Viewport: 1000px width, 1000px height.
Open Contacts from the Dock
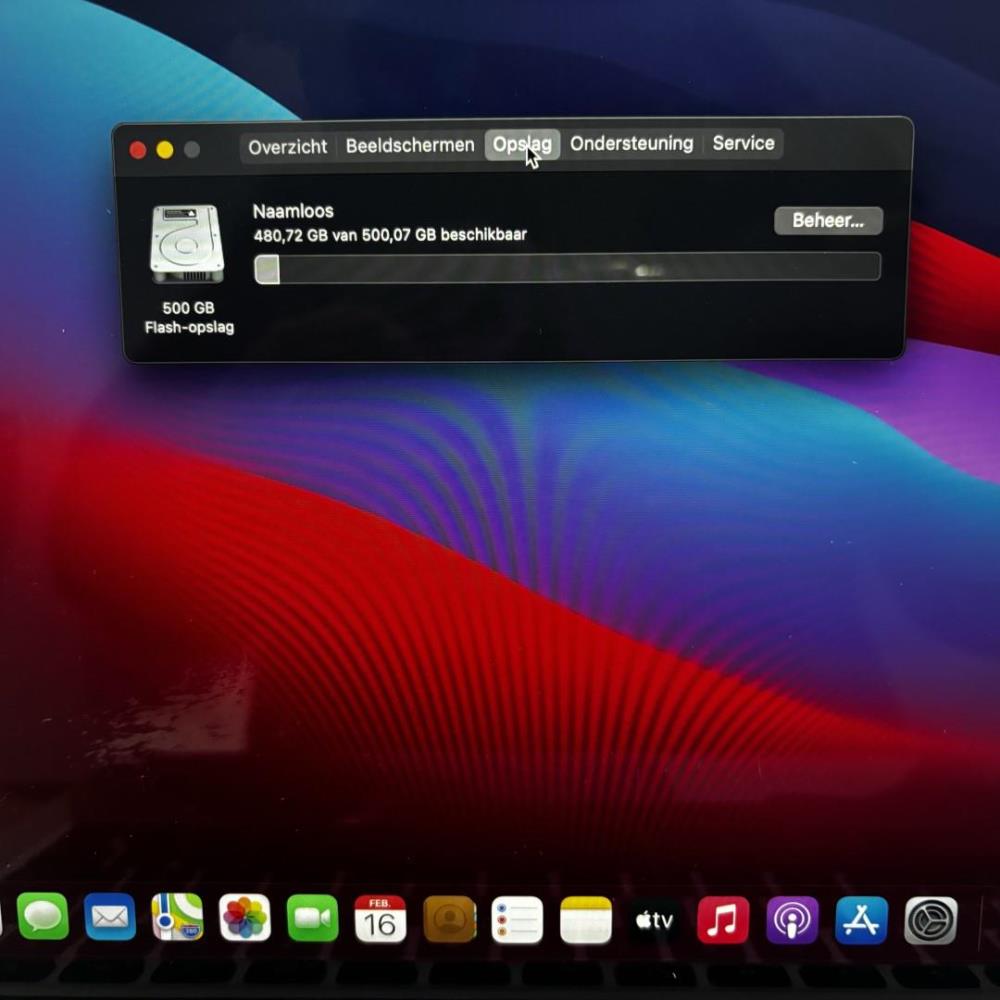tap(450, 919)
